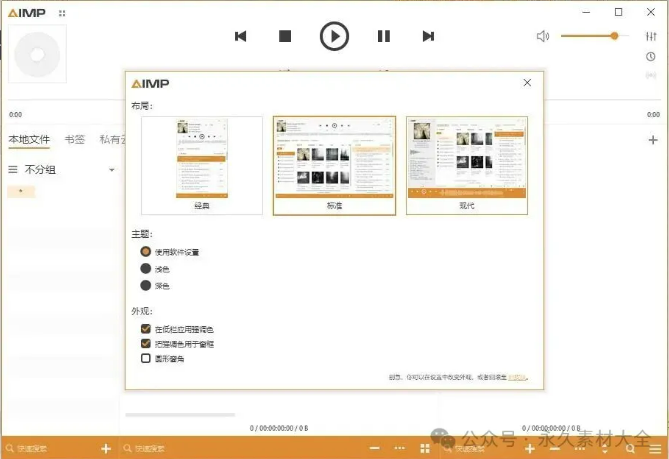Open the timer clock icon
This screenshot has width=669, height=459.
pyautogui.click(x=651, y=56)
